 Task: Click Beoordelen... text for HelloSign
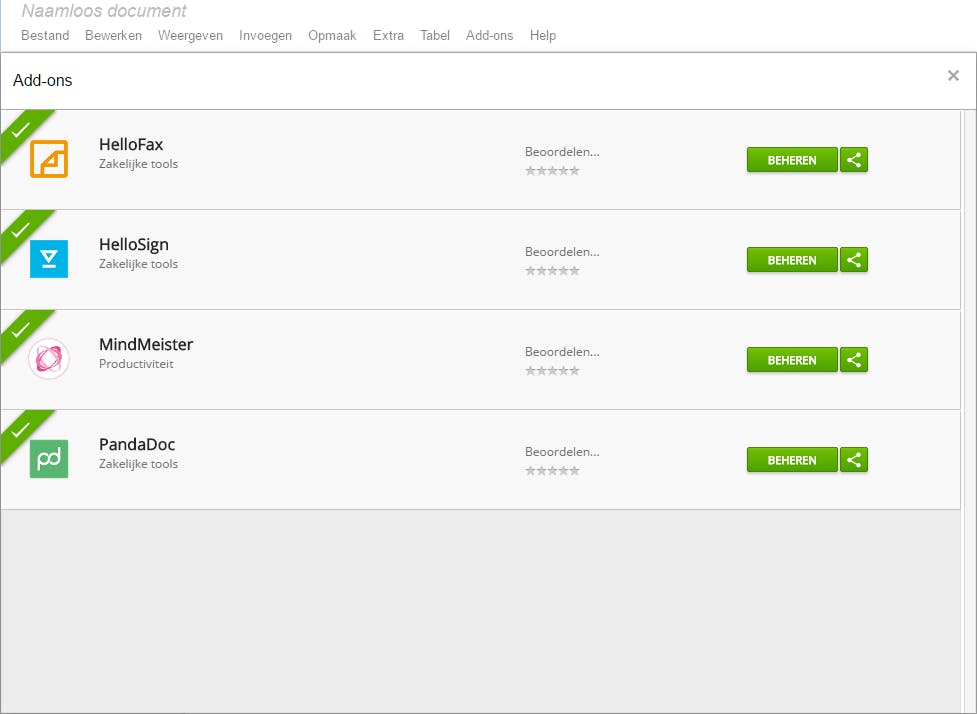pyautogui.click(x=562, y=252)
